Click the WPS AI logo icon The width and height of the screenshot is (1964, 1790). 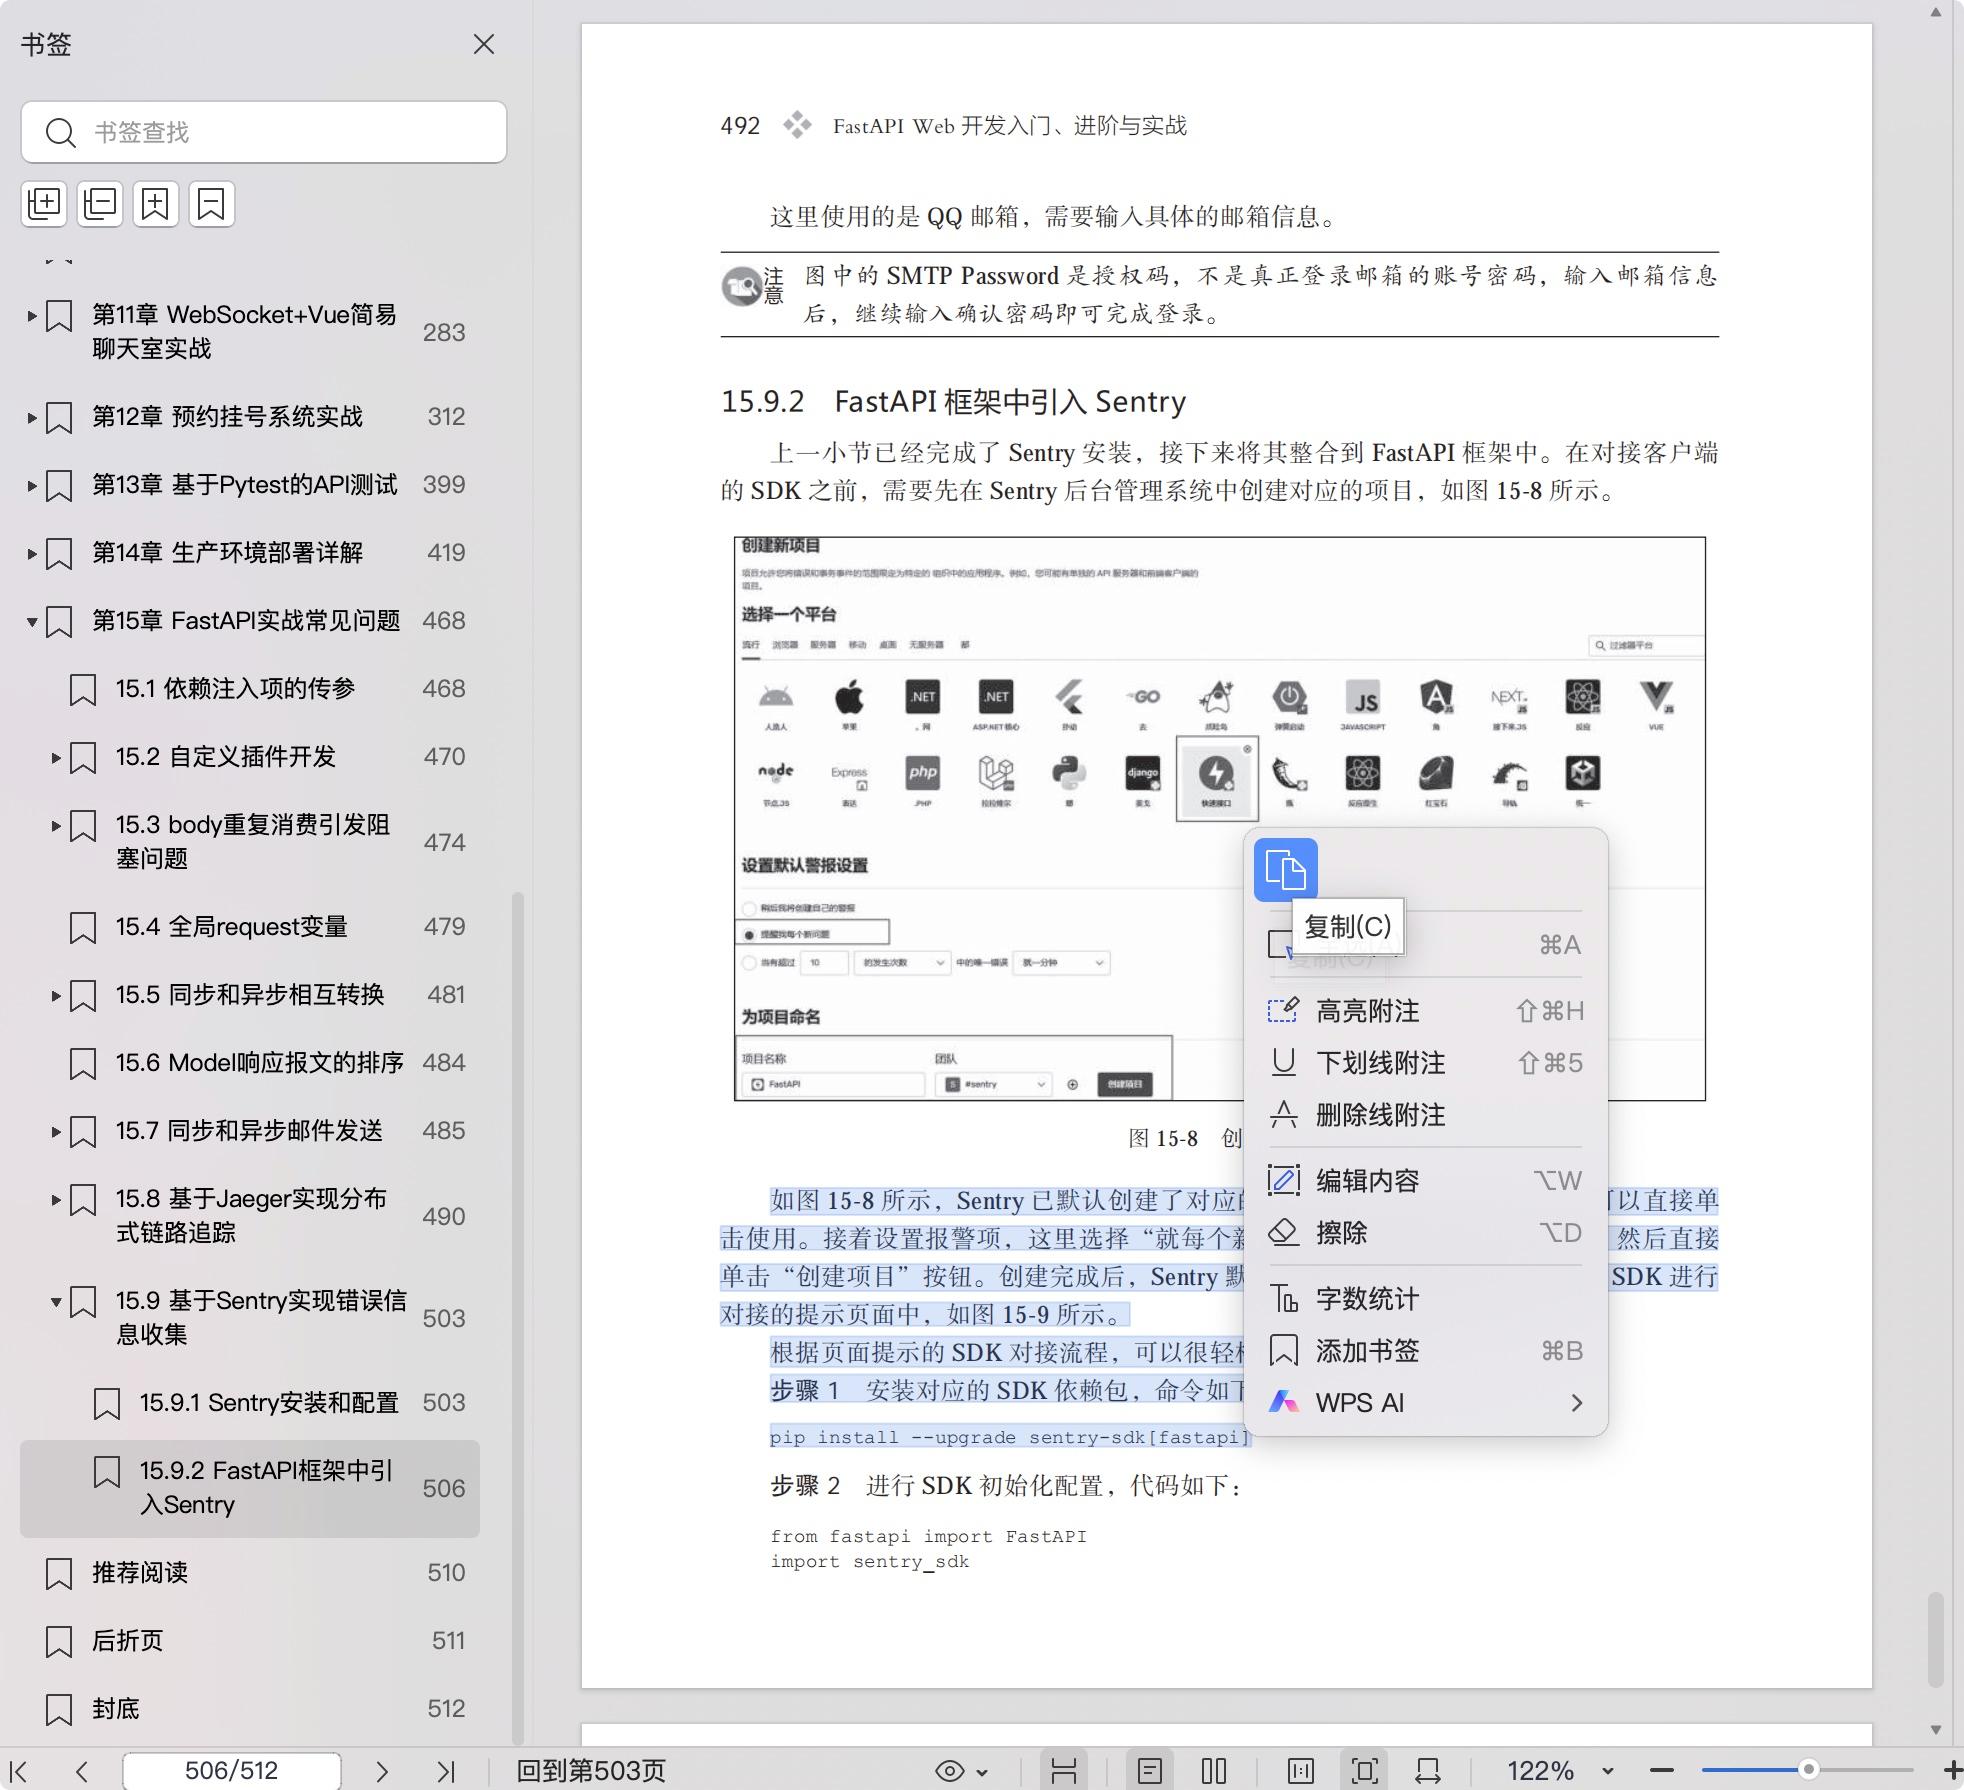coord(1284,1402)
